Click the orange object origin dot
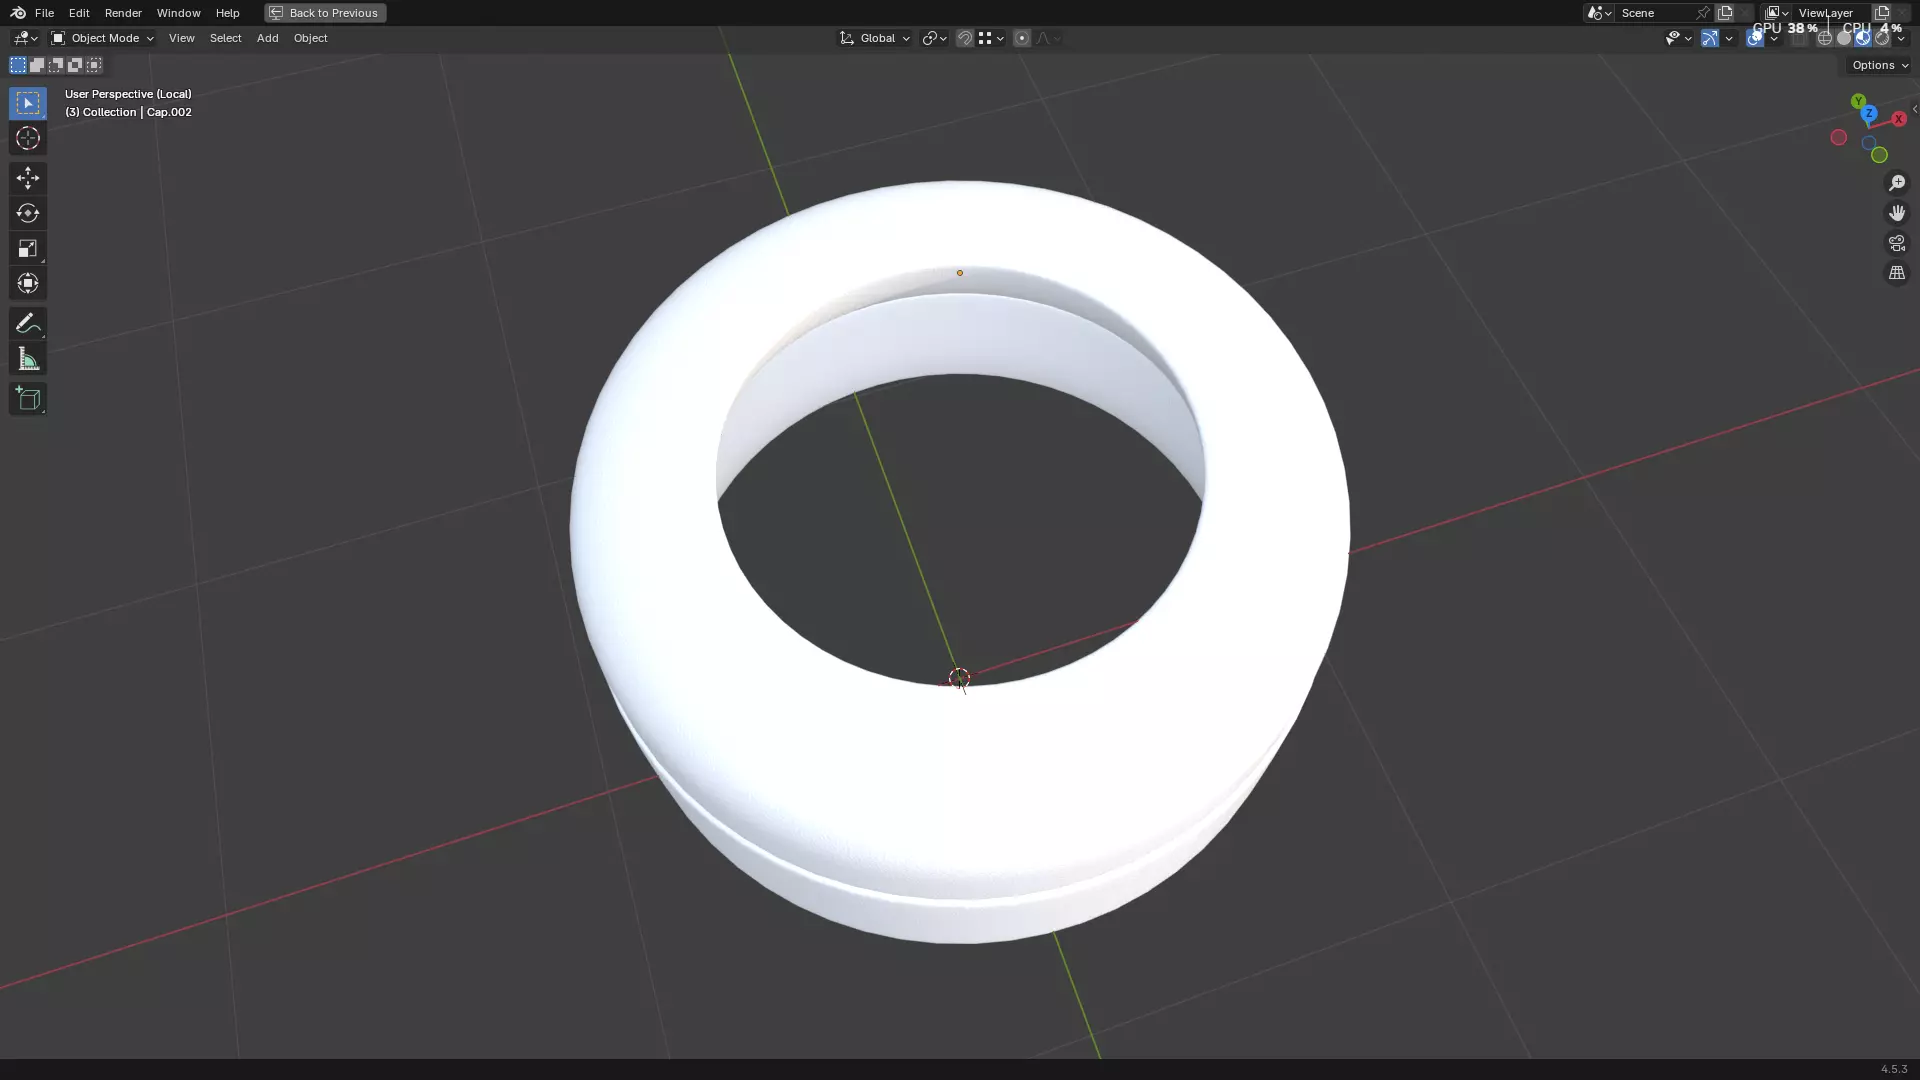Image resolution: width=1920 pixels, height=1080 pixels. (x=960, y=273)
